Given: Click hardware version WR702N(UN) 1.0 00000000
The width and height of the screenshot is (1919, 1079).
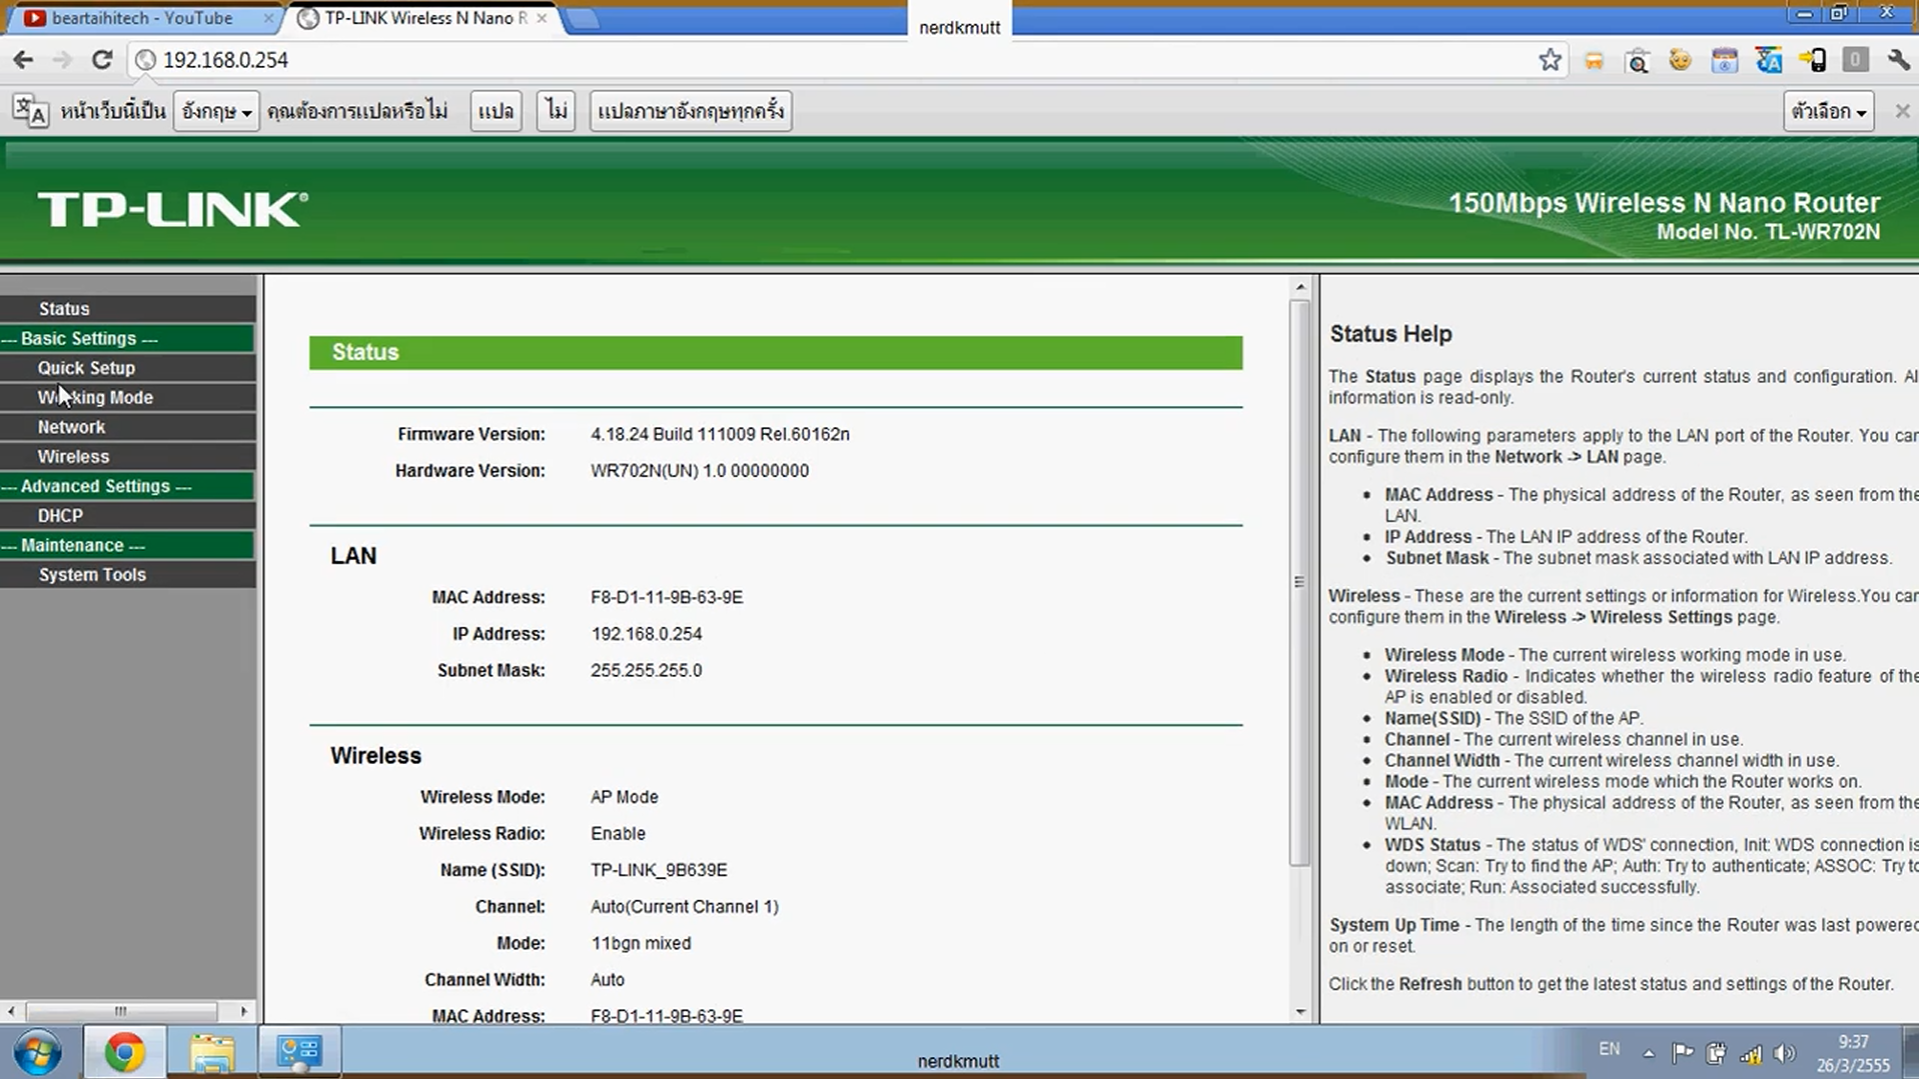Looking at the screenshot, I should 700,471.
